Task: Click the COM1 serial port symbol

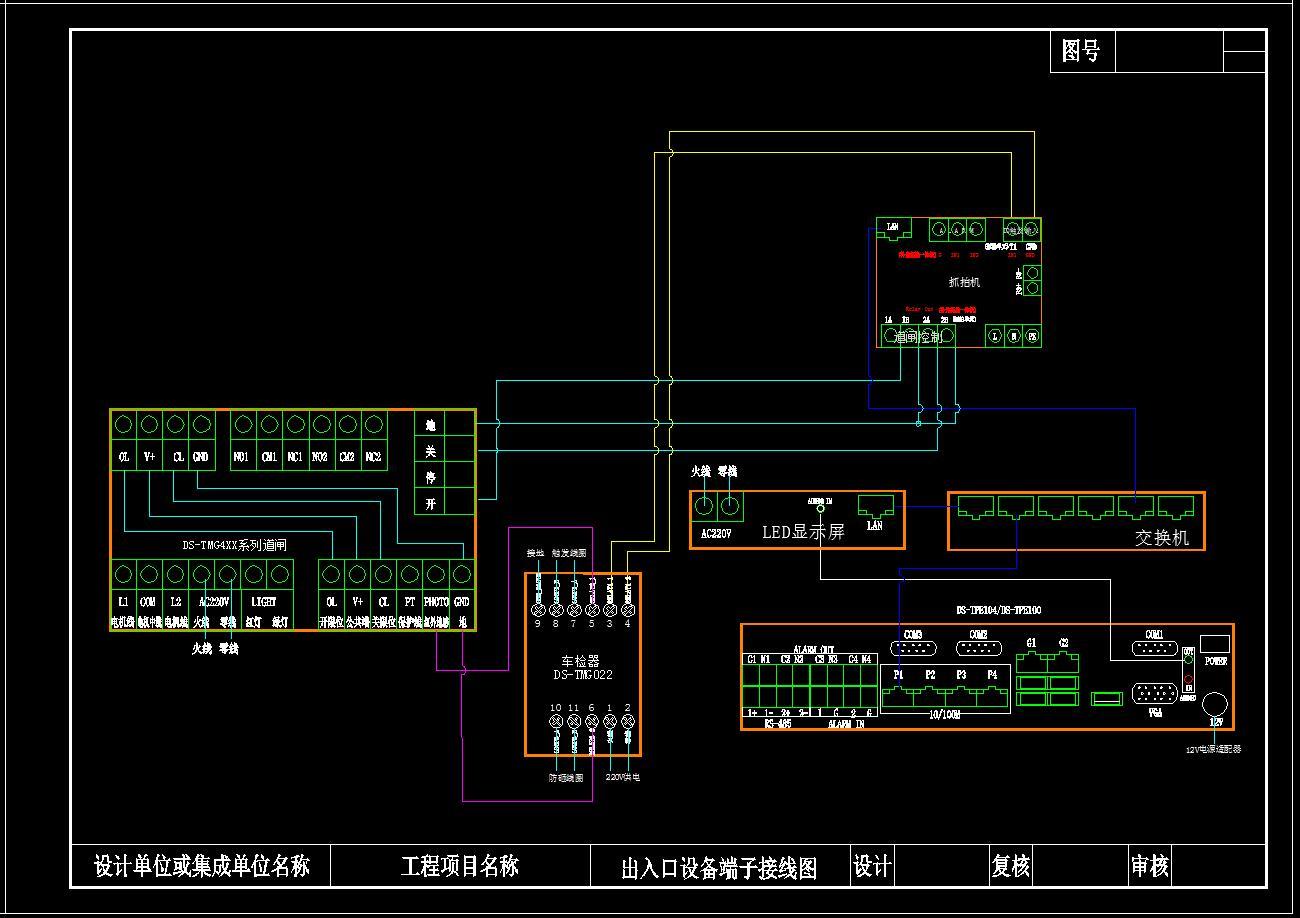Action: pyautogui.click(x=1154, y=648)
